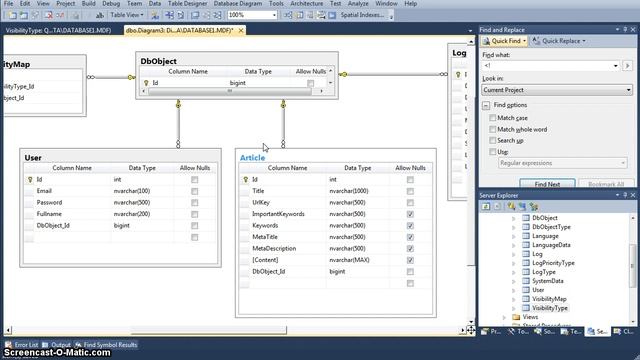The width and height of the screenshot is (640, 360).
Task: Add a New Text Annotation (ab icon)
Action: [100, 16]
